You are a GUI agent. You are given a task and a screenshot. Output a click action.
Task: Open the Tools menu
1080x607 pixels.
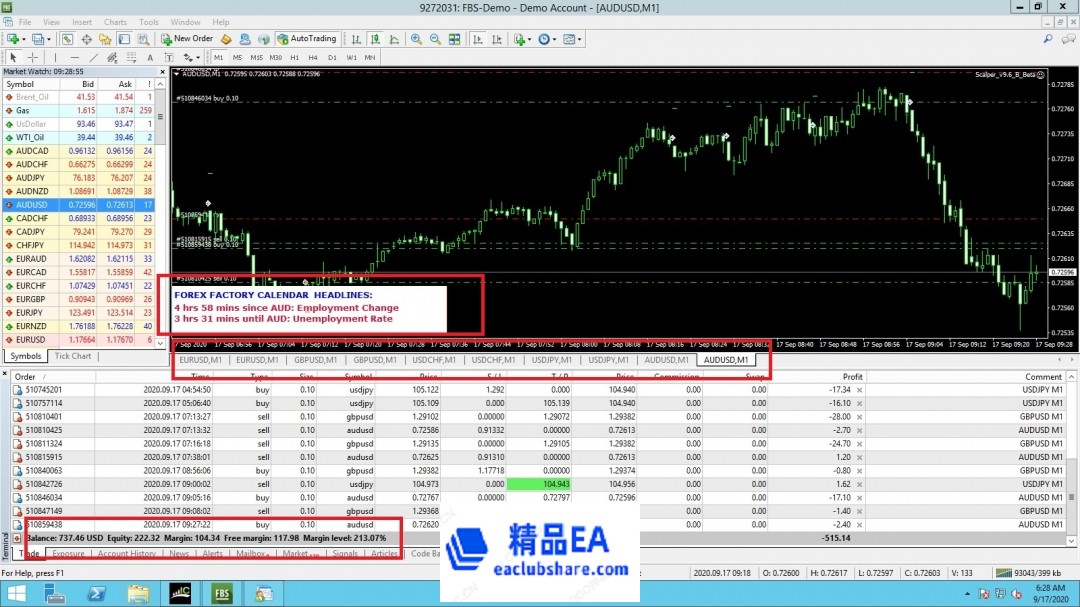pyautogui.click(x=149, y=22)
